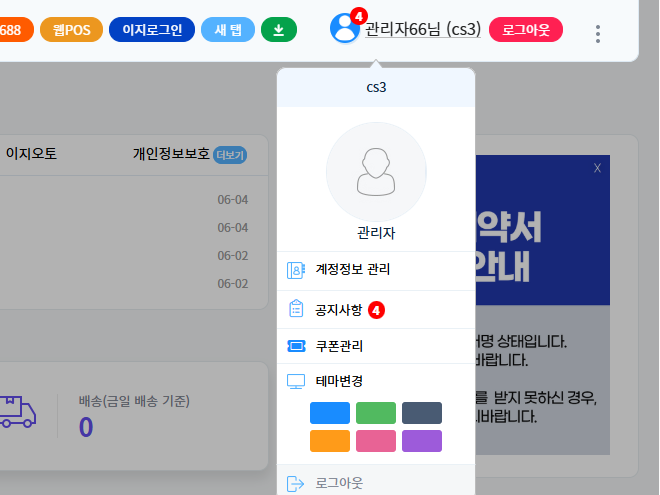Click 더보기 next to 개인정보보호
The image size is (660, 495).
tap(229, 155)
